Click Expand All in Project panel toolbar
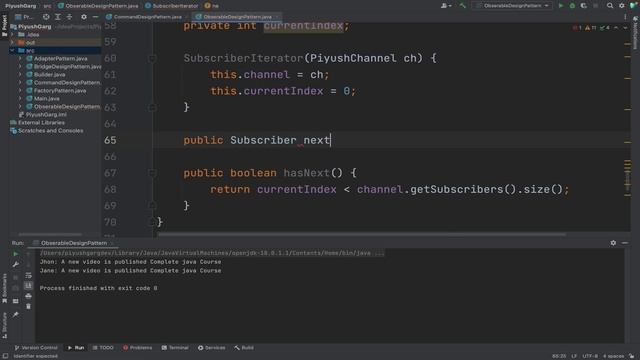The height and width of the screenshot is (360, 640). click(x=58, y=17)
